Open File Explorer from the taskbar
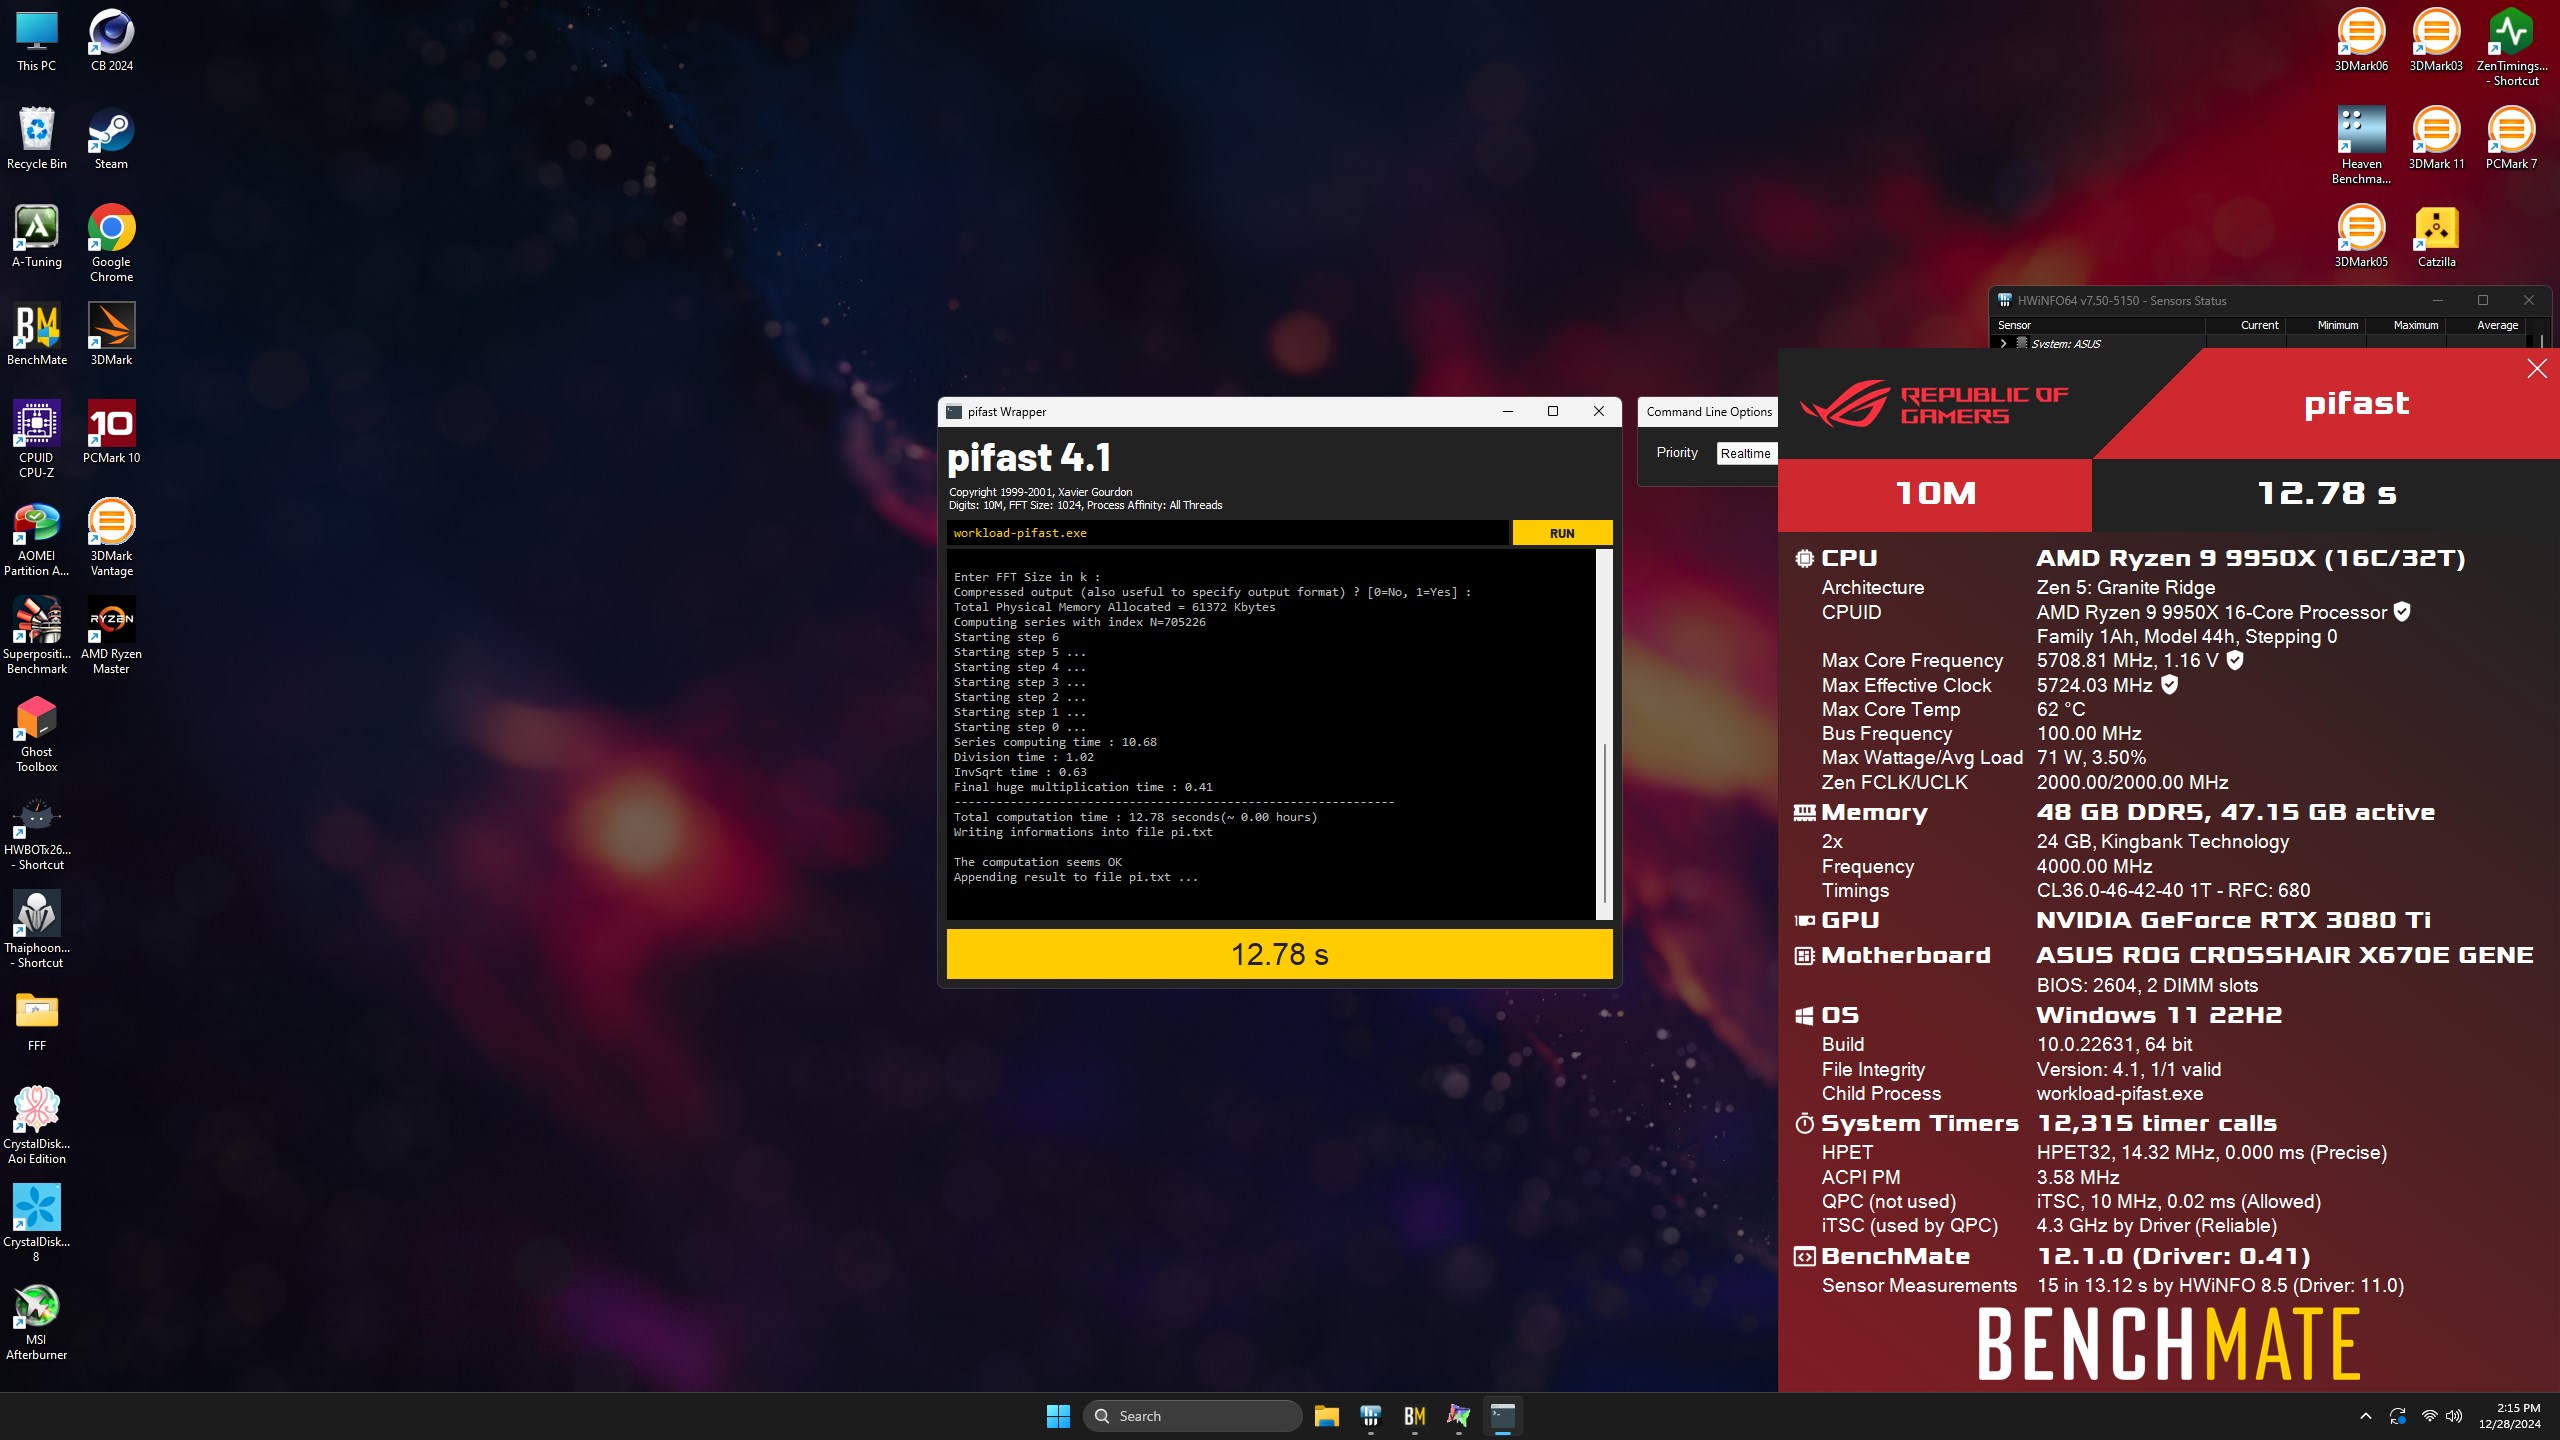Viewport: 2560px width, 1440px height. coord(1327,1416)
